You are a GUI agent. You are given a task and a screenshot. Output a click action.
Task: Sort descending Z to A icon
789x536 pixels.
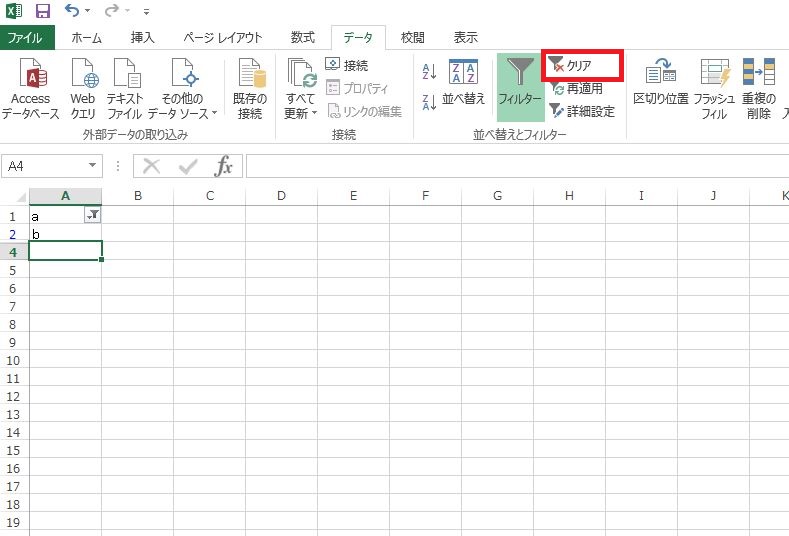pos(430,101)
